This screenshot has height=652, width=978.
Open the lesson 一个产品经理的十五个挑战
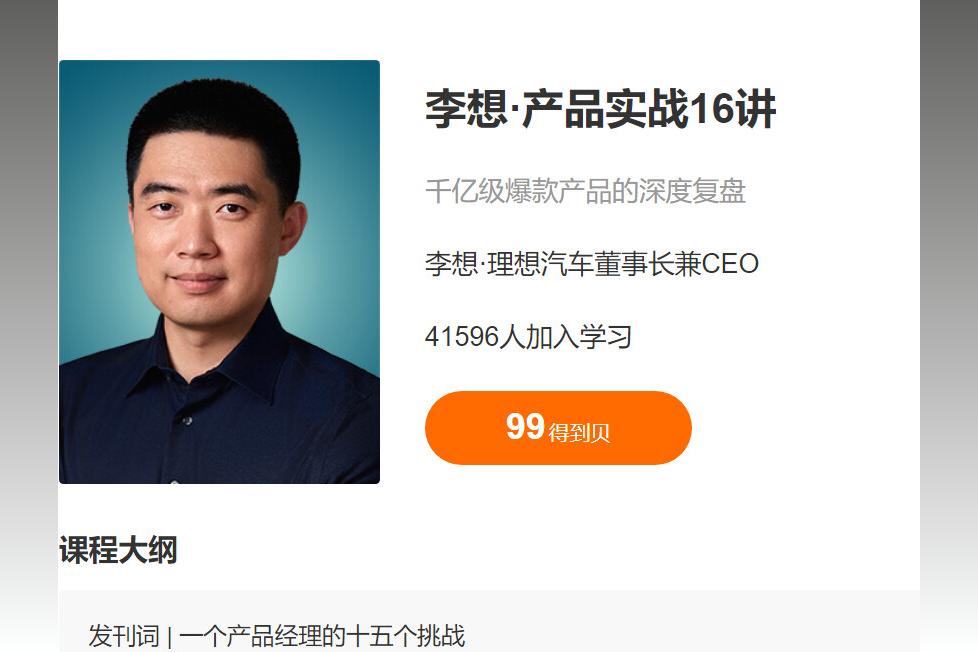[x=322, y=636]
